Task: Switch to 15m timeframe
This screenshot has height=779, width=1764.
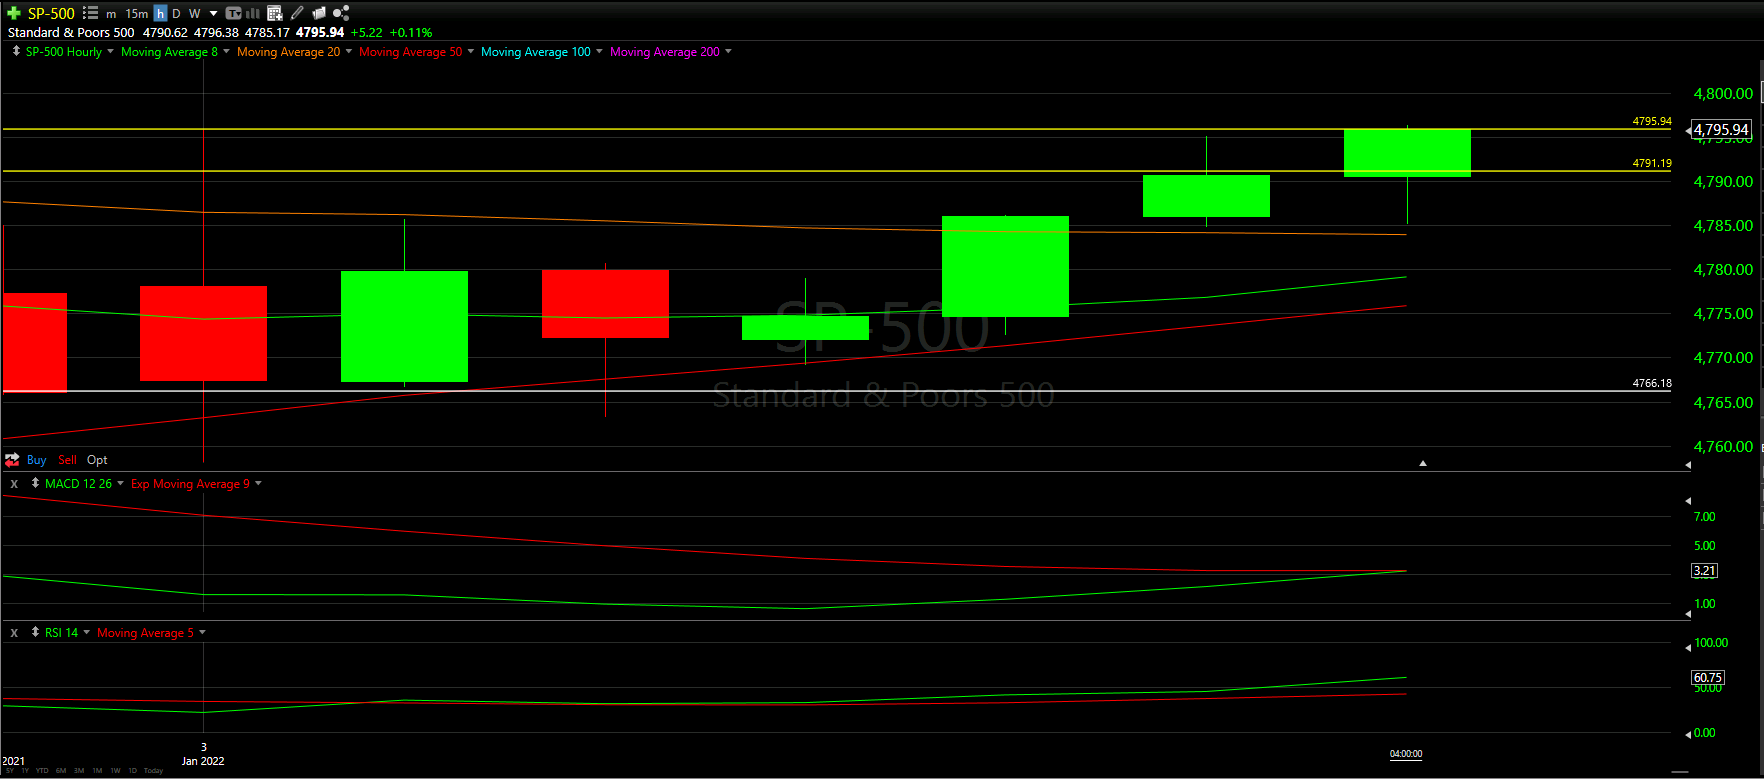Action: tap(137, 14)
